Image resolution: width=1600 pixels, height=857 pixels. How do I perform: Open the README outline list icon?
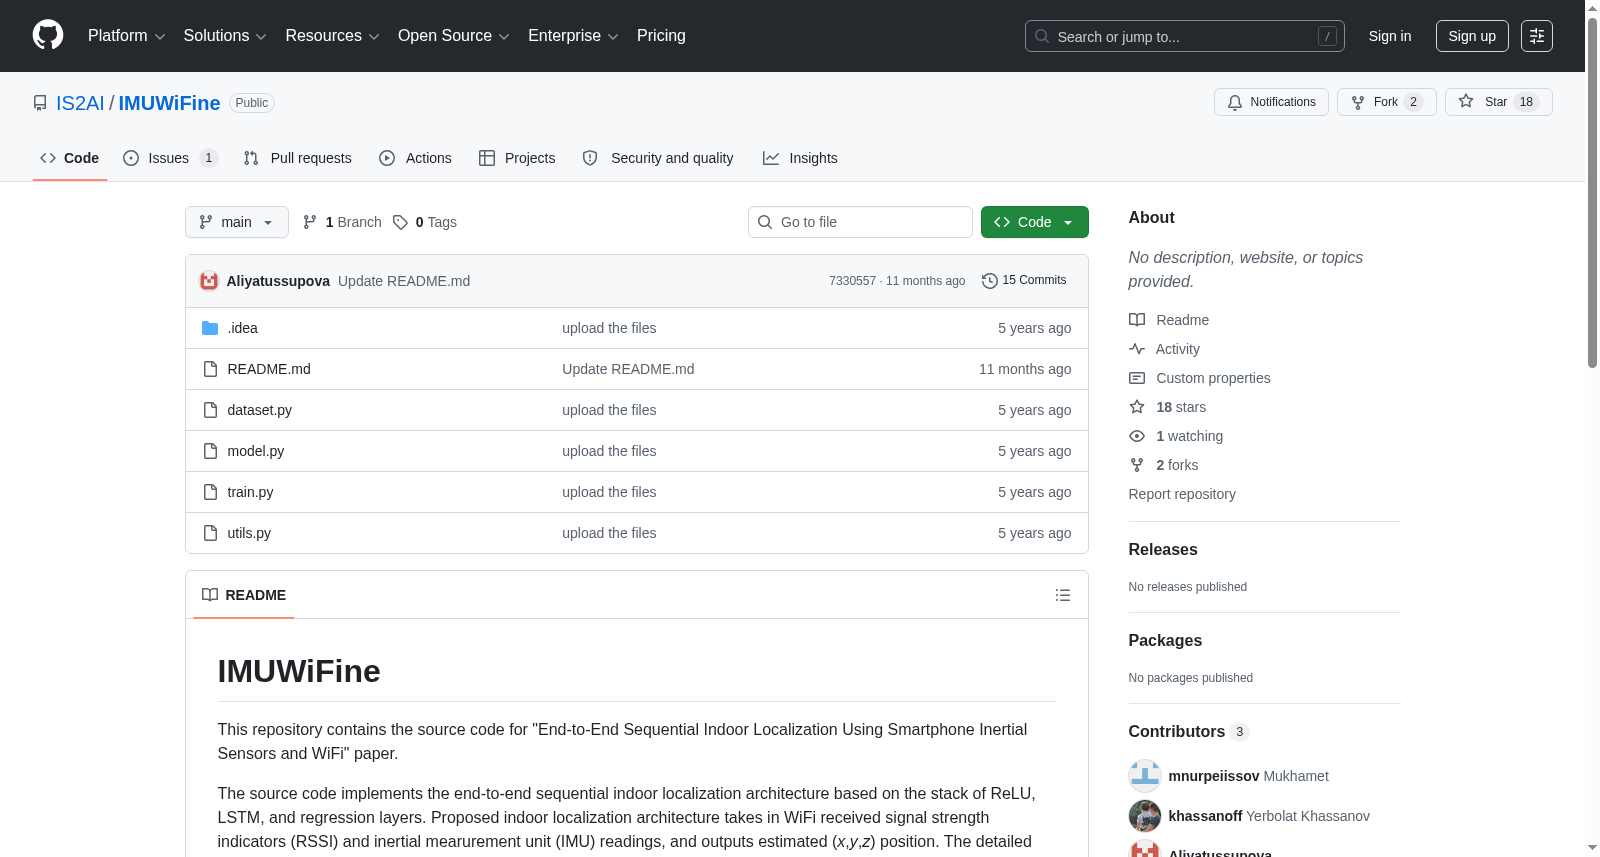(x=1062, y=595)
